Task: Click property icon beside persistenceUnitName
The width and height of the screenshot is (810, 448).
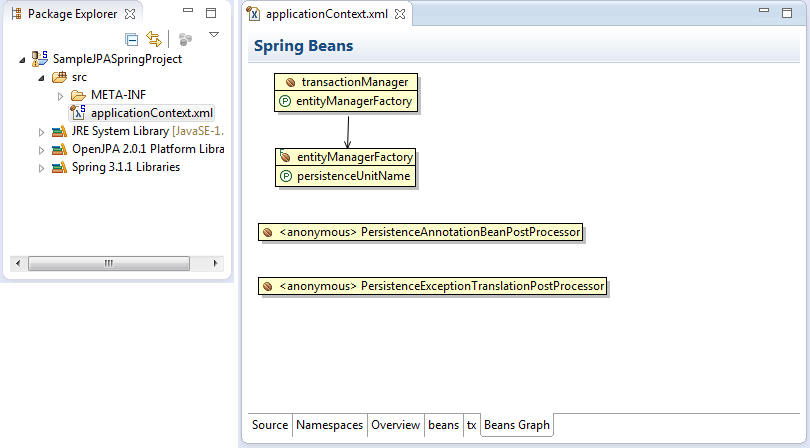Action: click(x=286, y=176)
